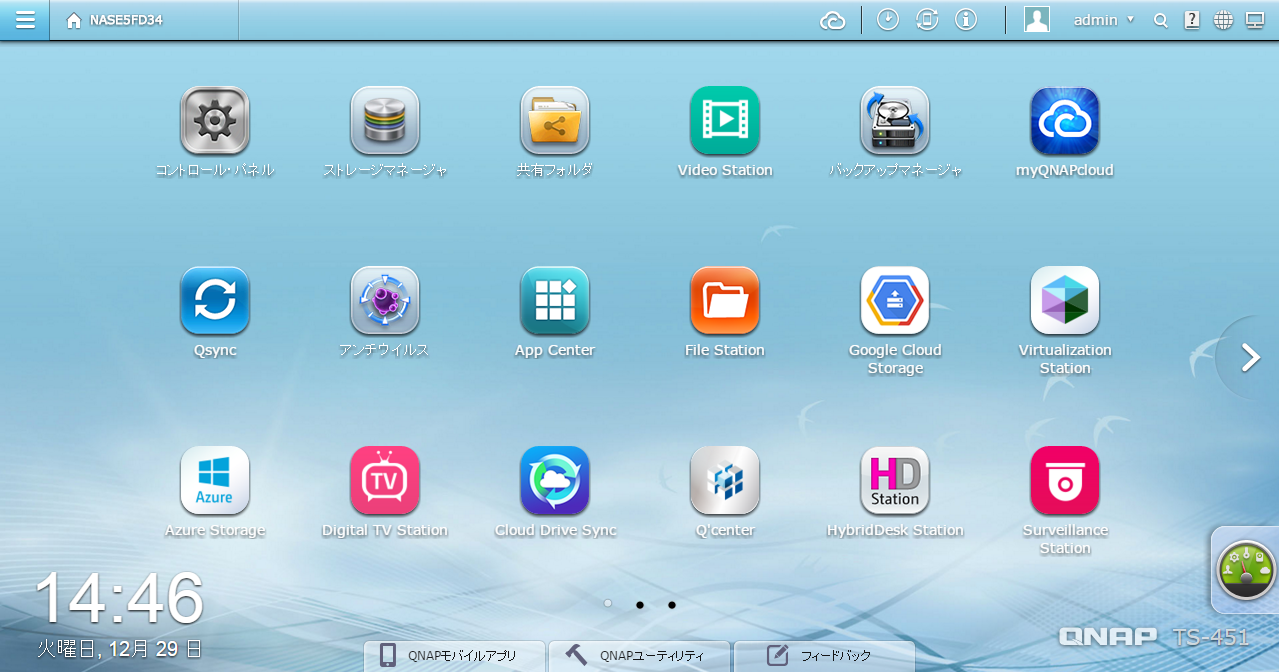1279x672 pixels.
Task: Launch Video Station
Action: (x=725, y=120)
